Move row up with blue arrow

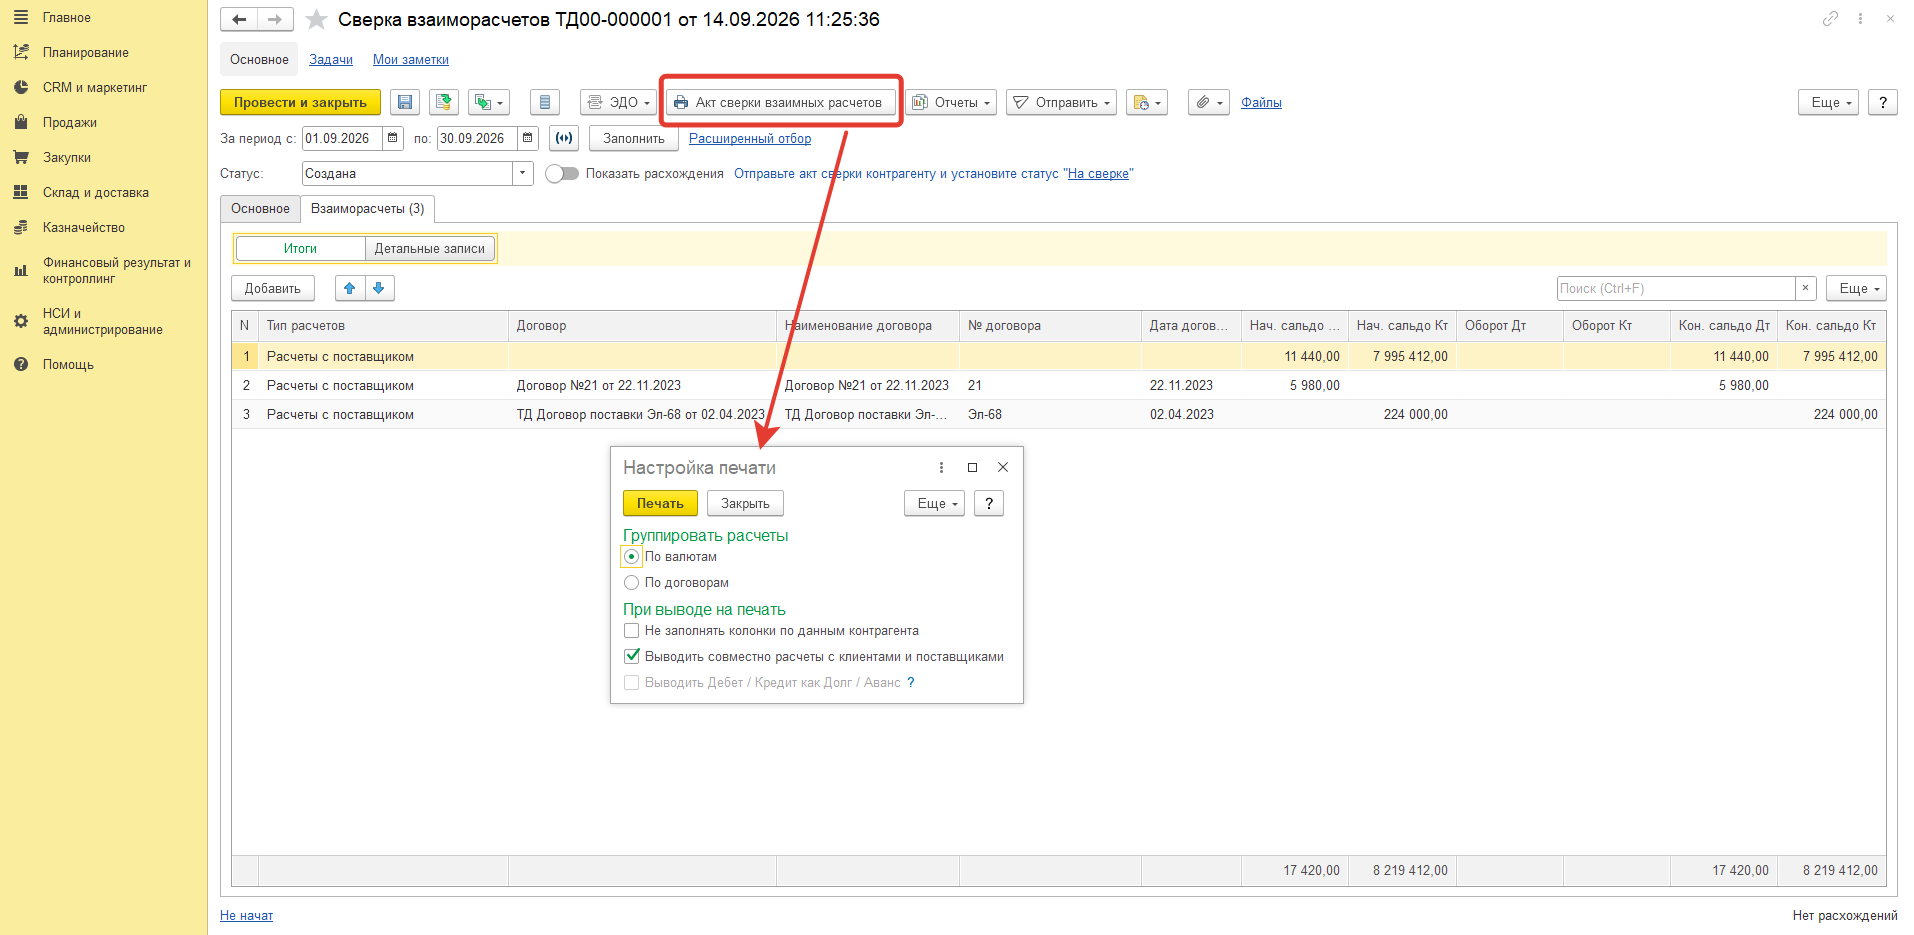pos(349,288)
